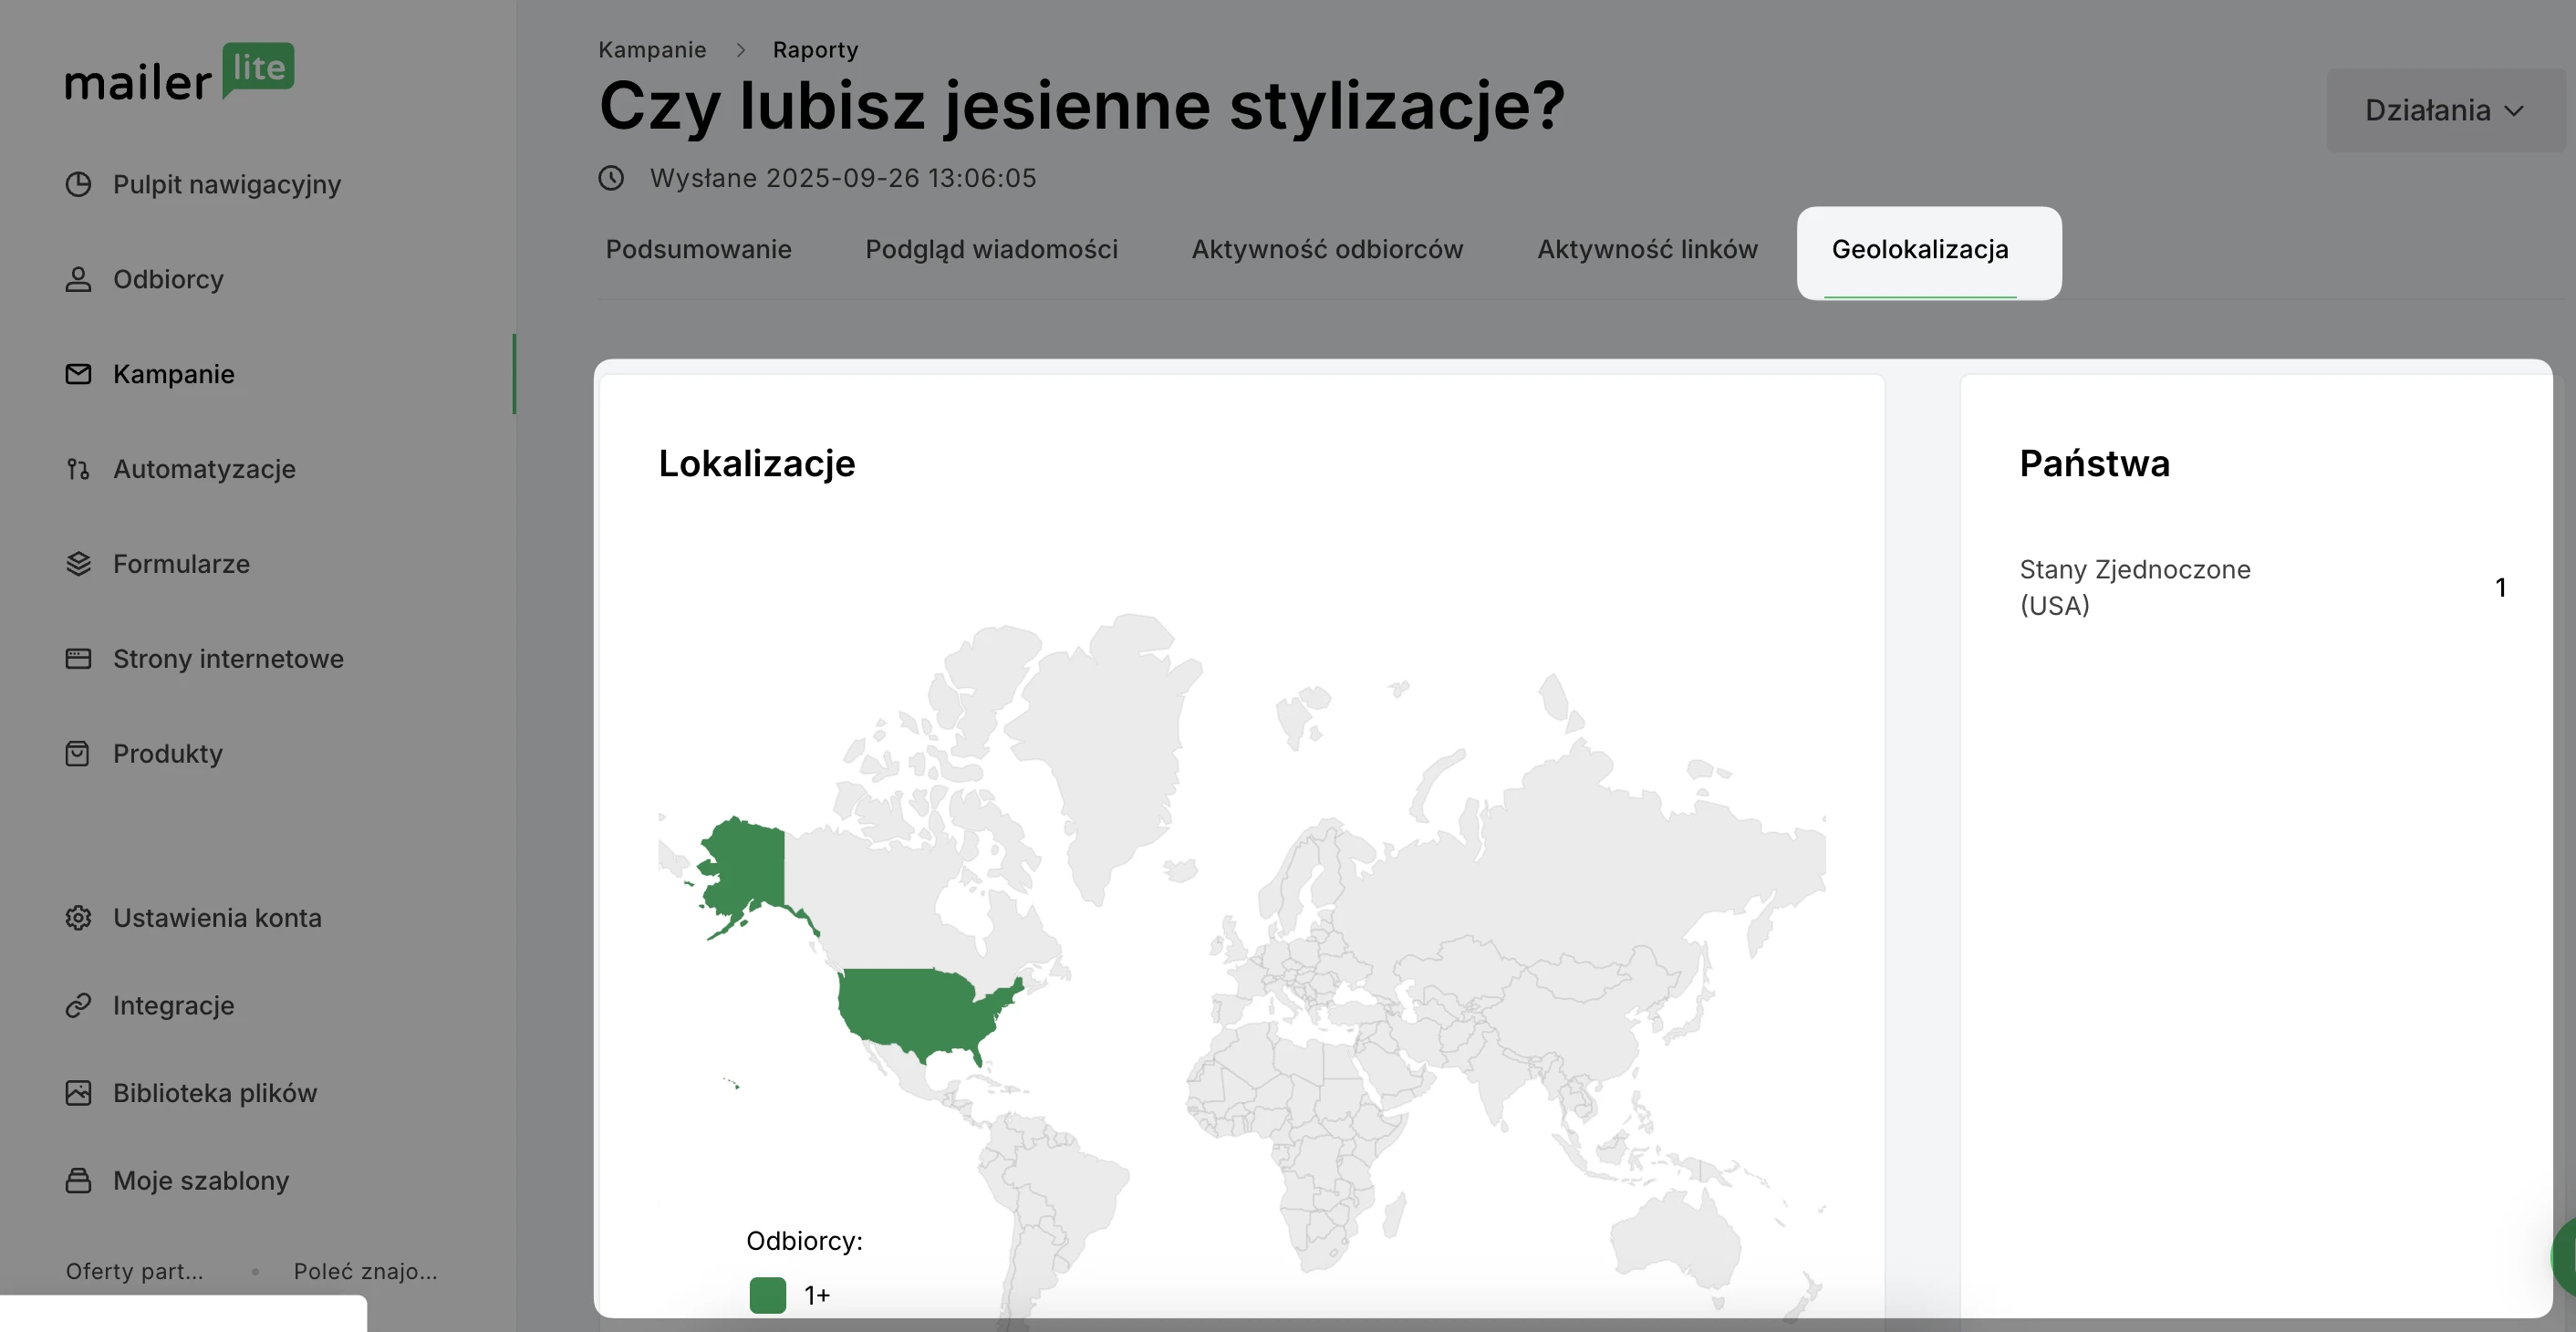Open the Aktywność linków tab
The height and width of the screenshot is (1332, 2576).
[x=1646, y=249]
